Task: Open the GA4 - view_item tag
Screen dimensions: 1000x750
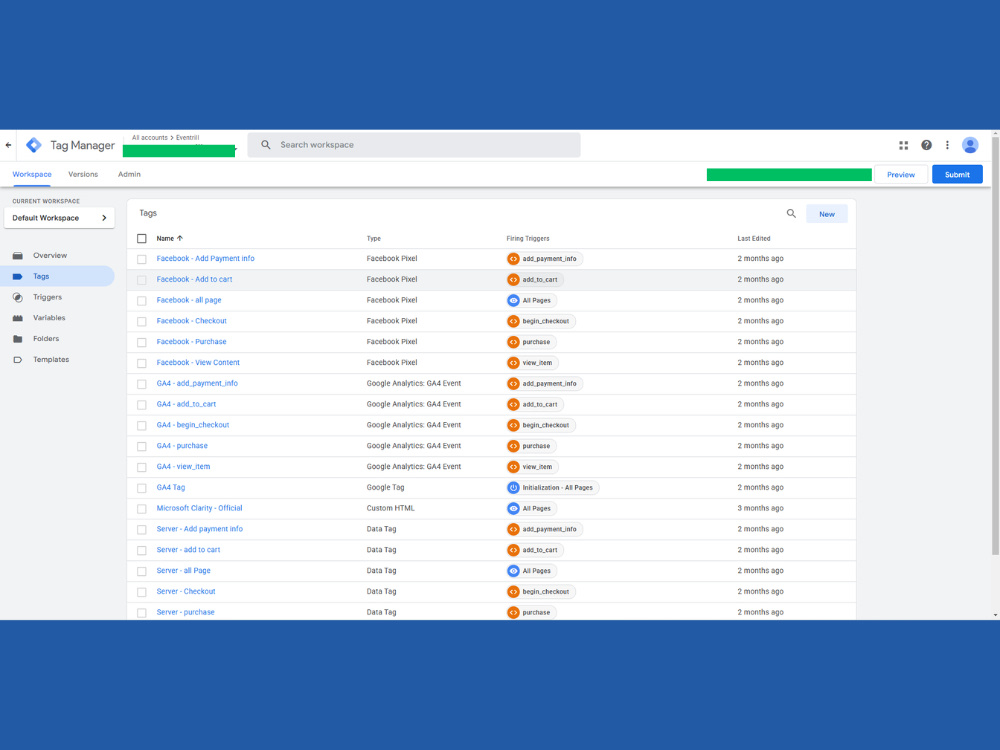Action: (x=183, y=466)
